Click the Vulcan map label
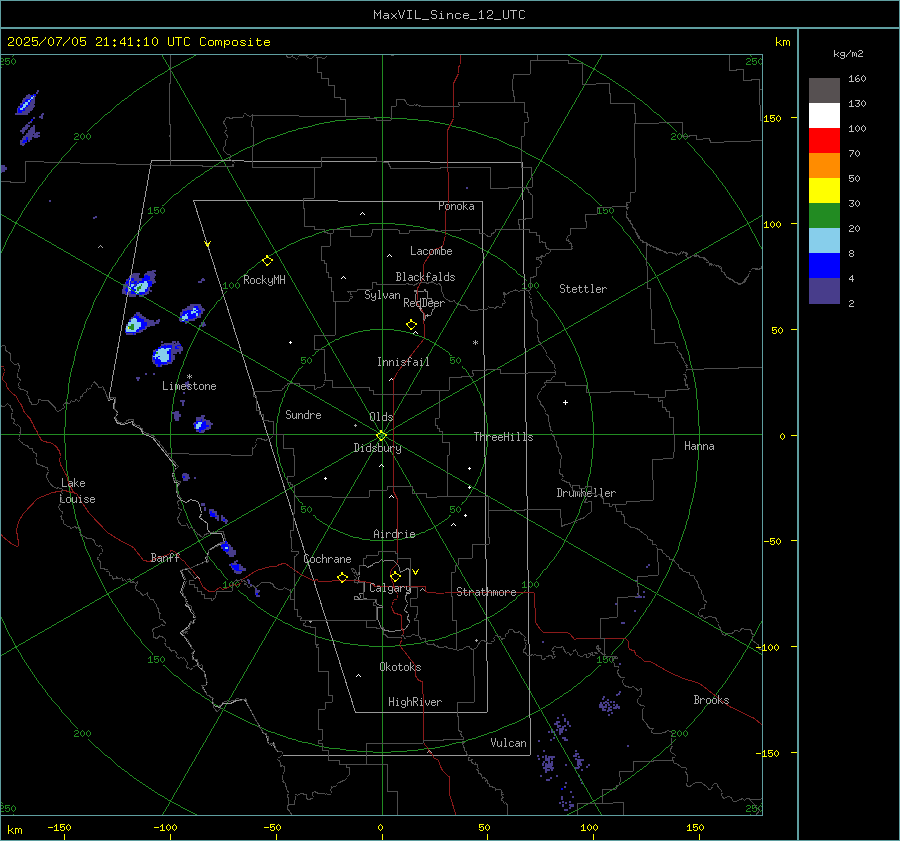This screenshot has height=841, width=900. (508, 743)
